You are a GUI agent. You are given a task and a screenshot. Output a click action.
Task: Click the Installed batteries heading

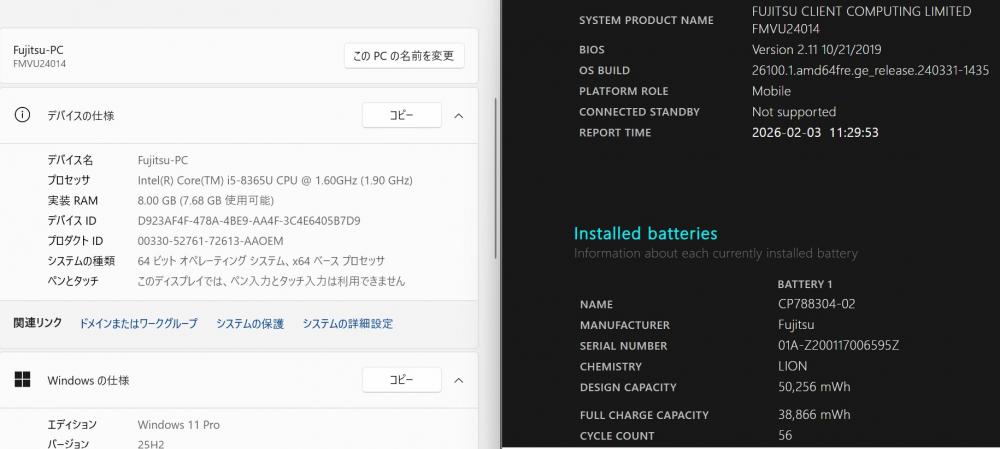pos(645,233)
